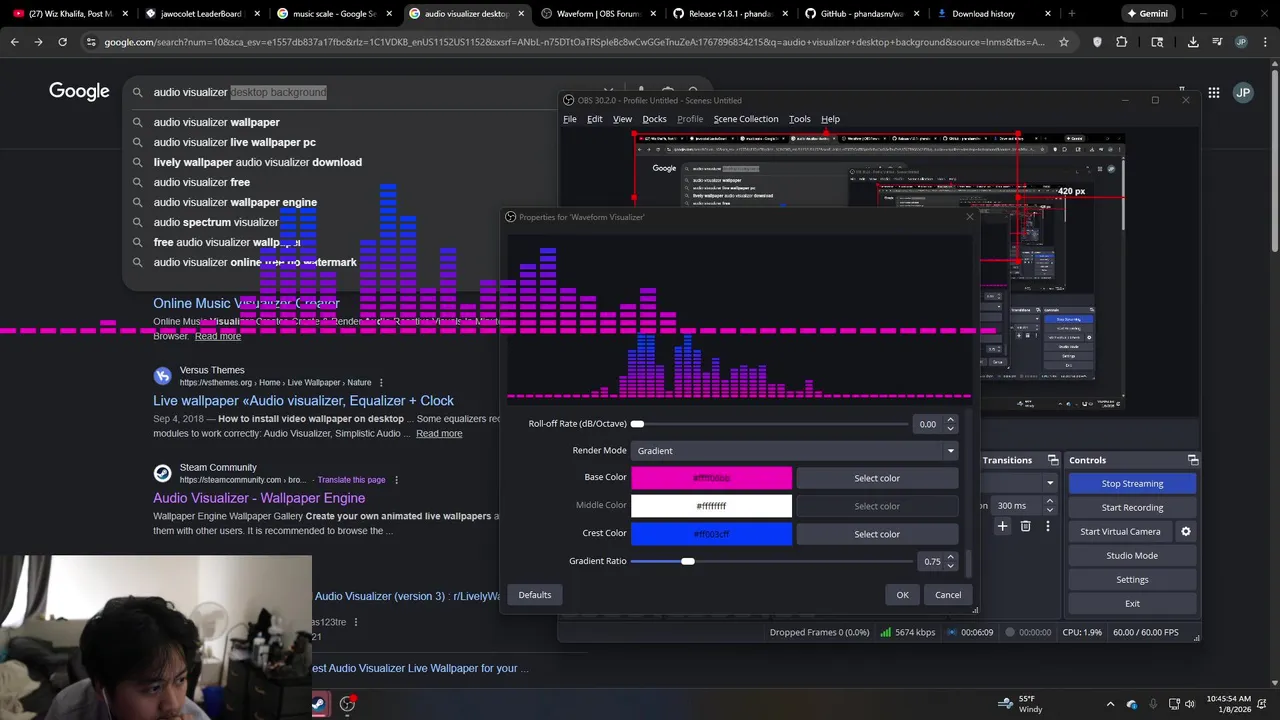Open the three-dot transition options in OBS
Image resolution: width=1280 pixels, height=720 pixels.
[1048, 526]
